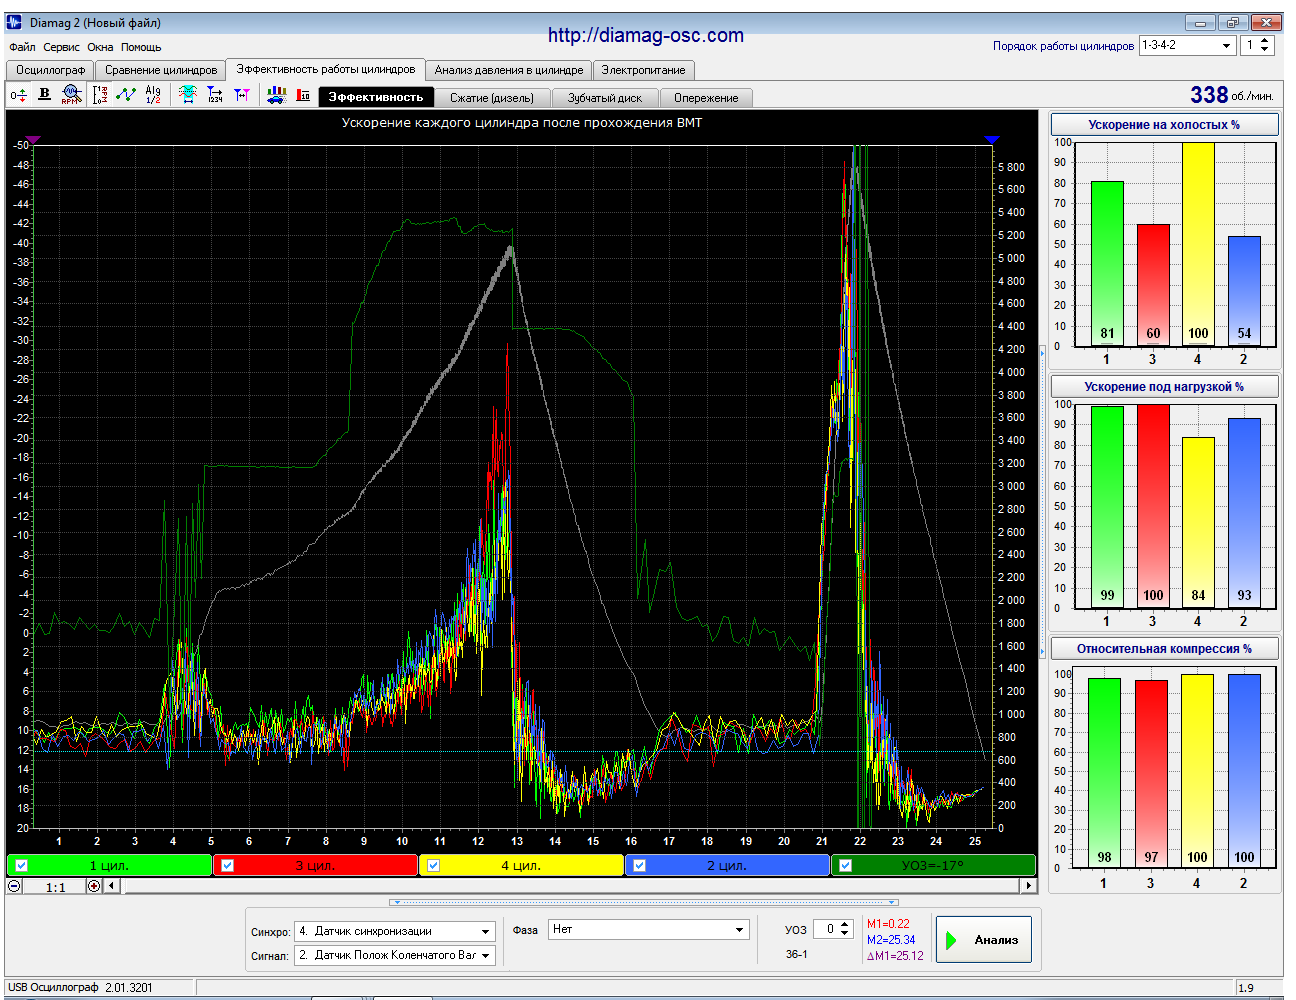Click the red bar chart 10 icon

click(x=304, y=95)
